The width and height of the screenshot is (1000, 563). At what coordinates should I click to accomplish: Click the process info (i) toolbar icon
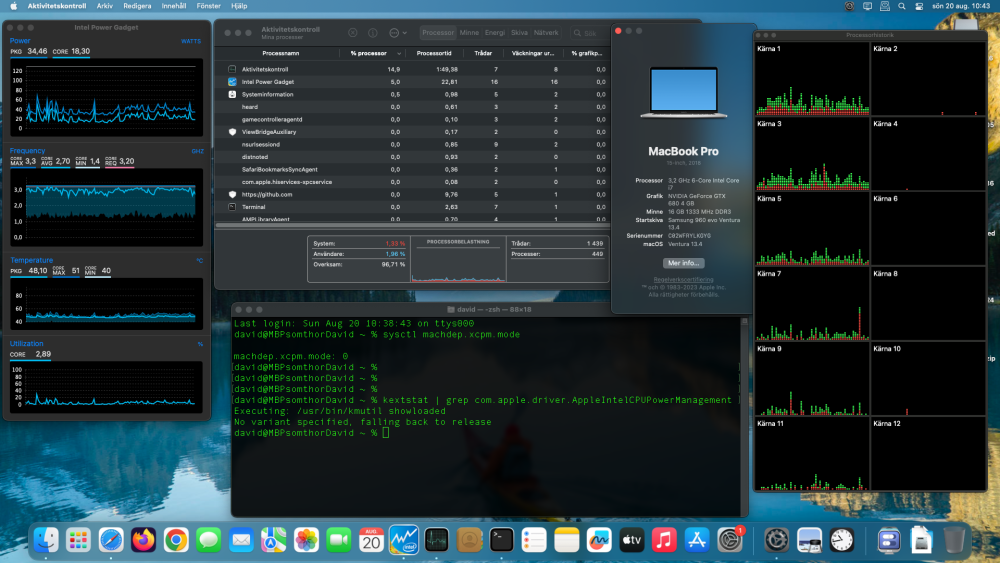pos(373,33)
